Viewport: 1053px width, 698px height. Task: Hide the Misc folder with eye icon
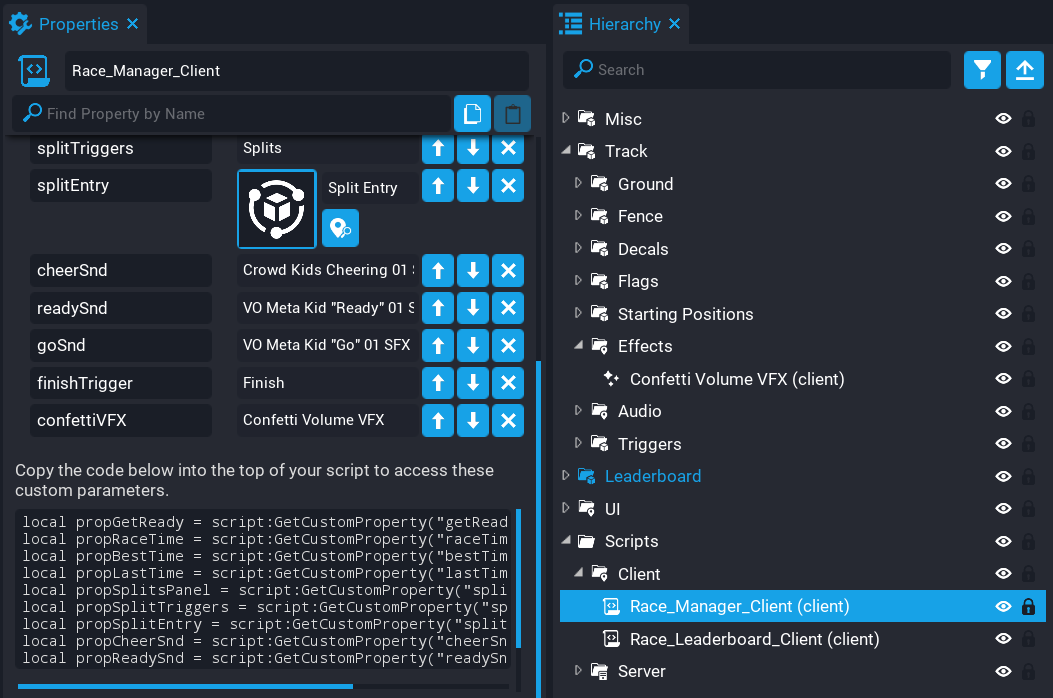click(1003, 119)
